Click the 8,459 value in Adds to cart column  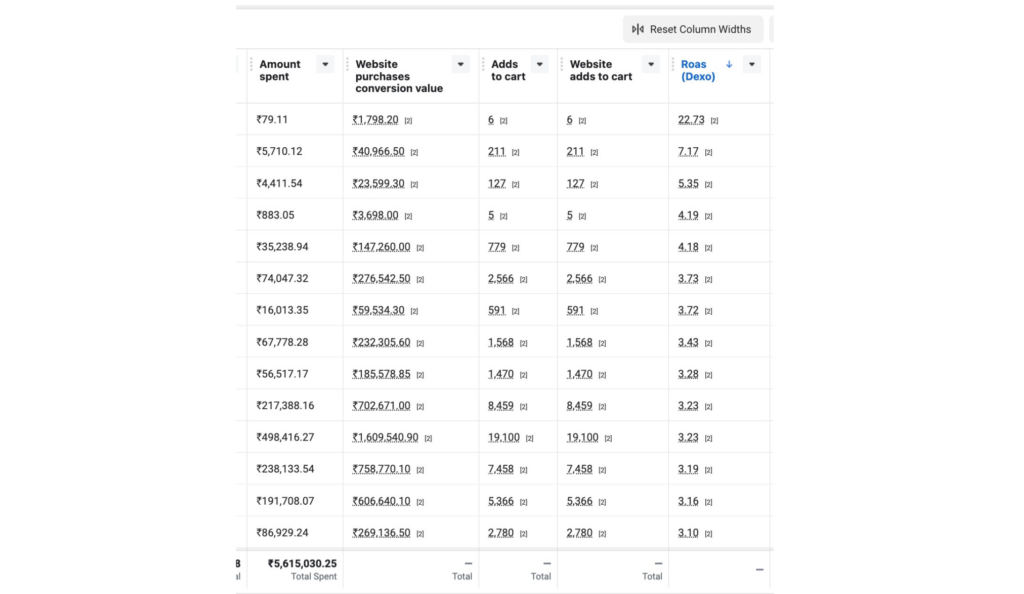501,406
